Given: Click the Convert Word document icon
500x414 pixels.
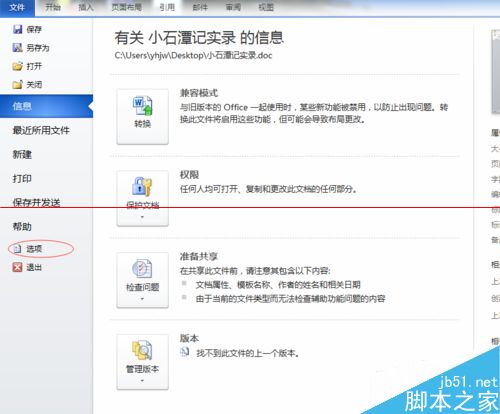Looking at the screenshot, I should pos(143,106).
